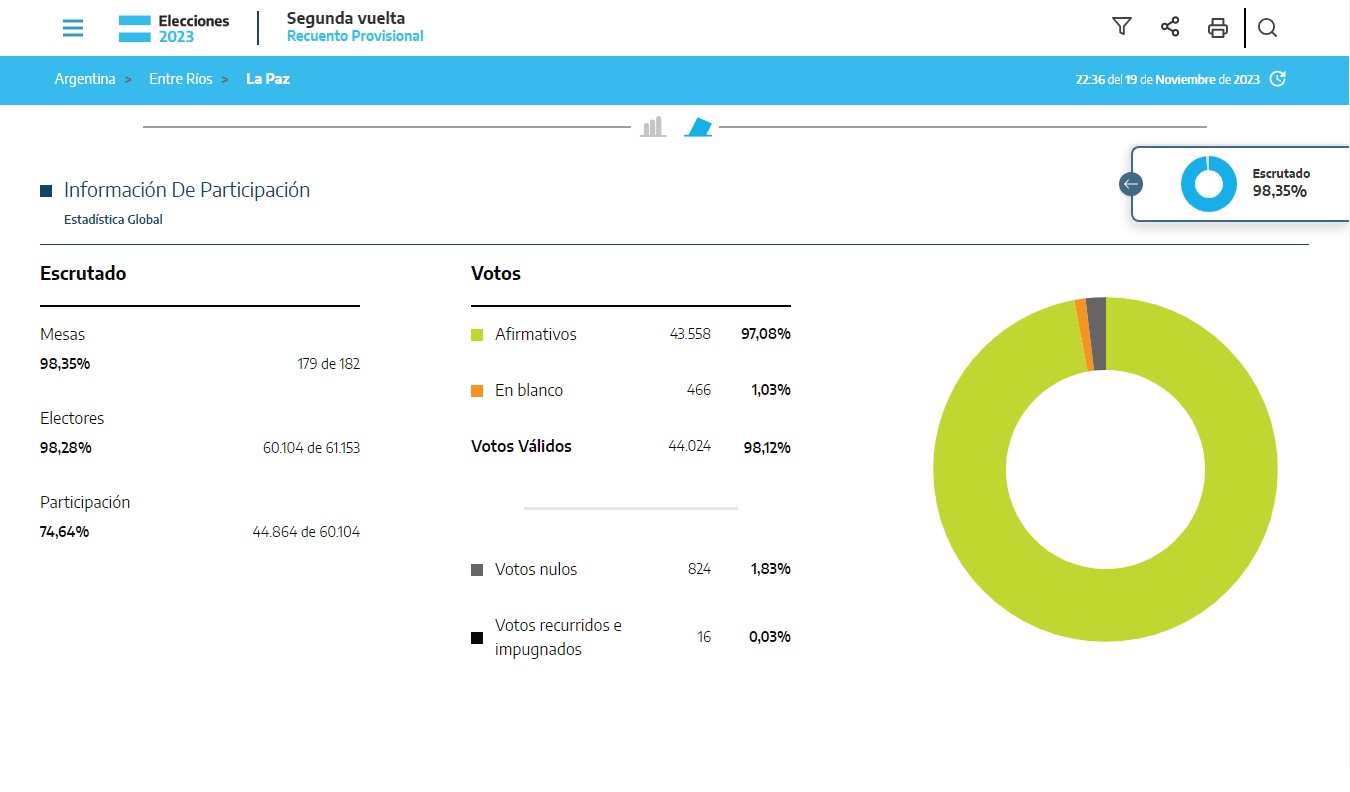This screenshot has height=792, width=1350.
Task: Select the ballot box participation view
Action: pyautogui.click(x=698, y=127)
